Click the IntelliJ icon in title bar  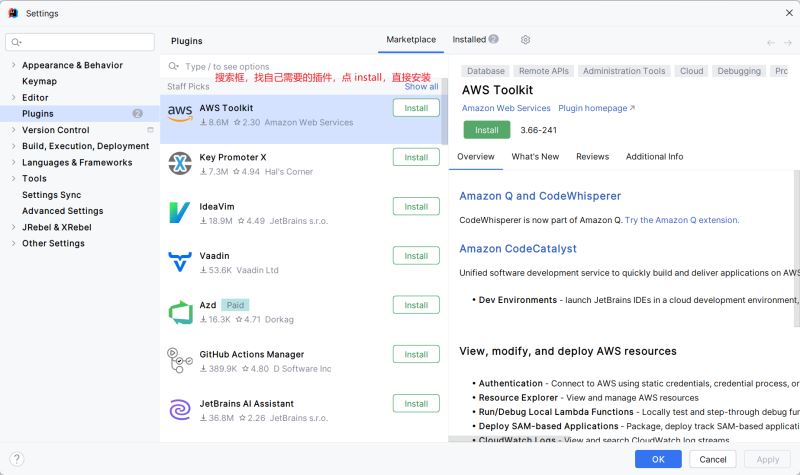tap(13, 13)
